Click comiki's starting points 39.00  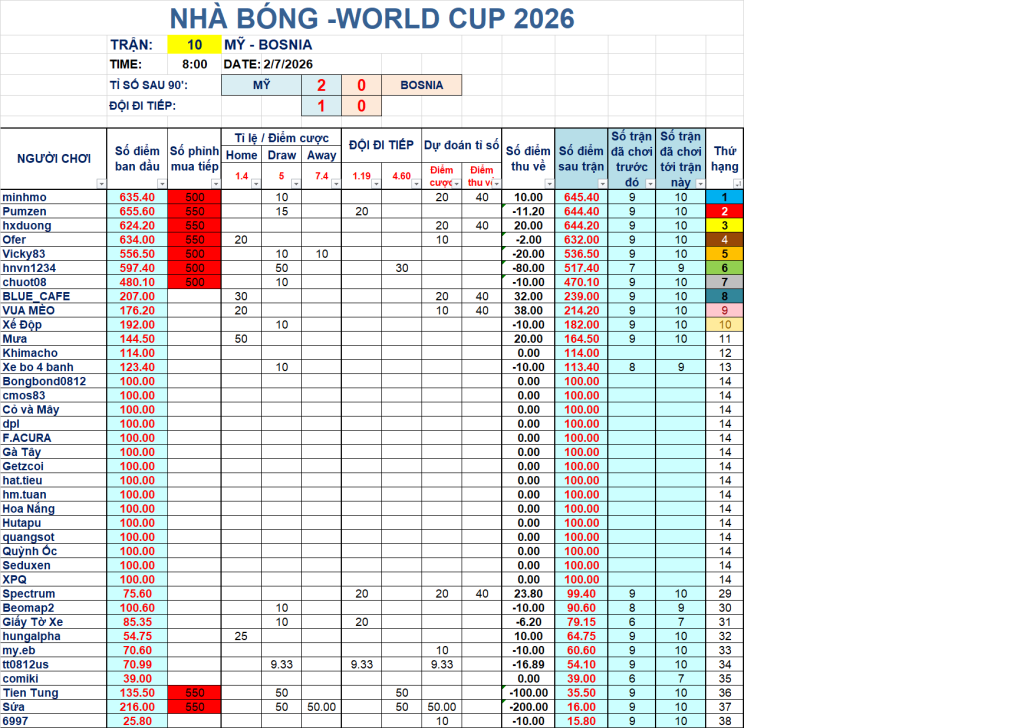[137, 678]
